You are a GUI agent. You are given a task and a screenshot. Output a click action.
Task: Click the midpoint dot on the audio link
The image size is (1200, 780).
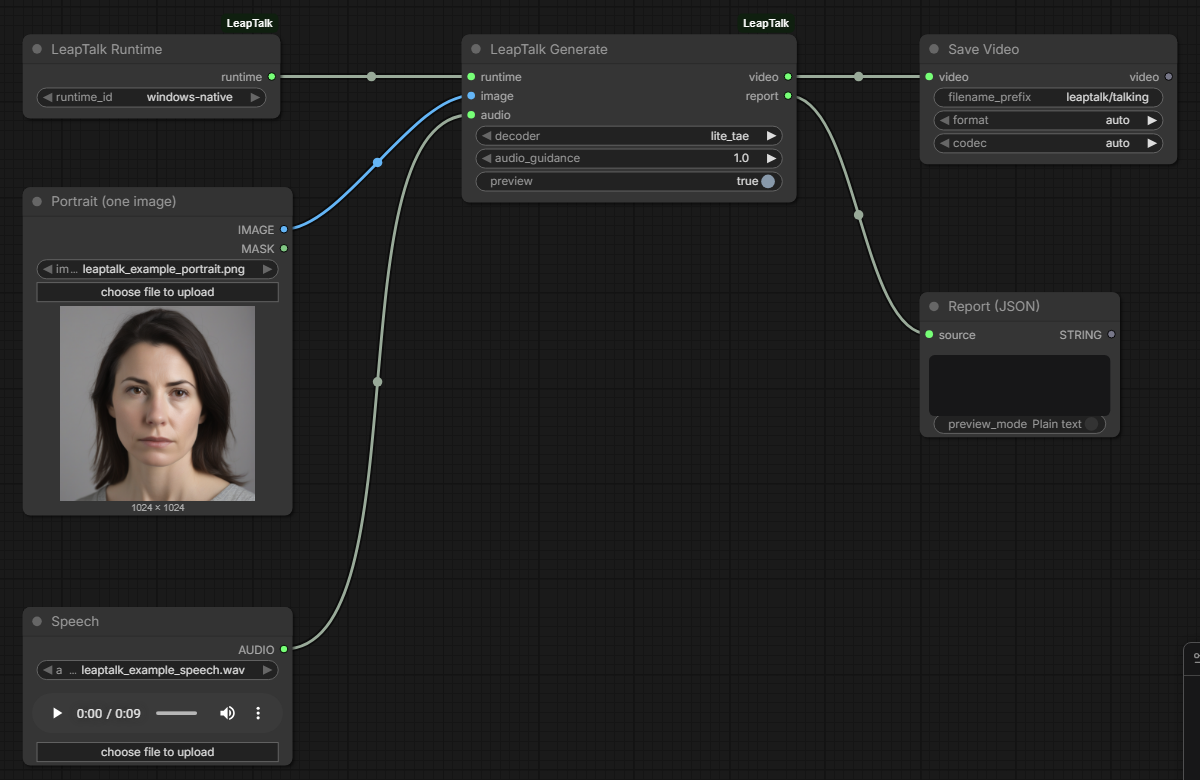click(x=377, y=381)
